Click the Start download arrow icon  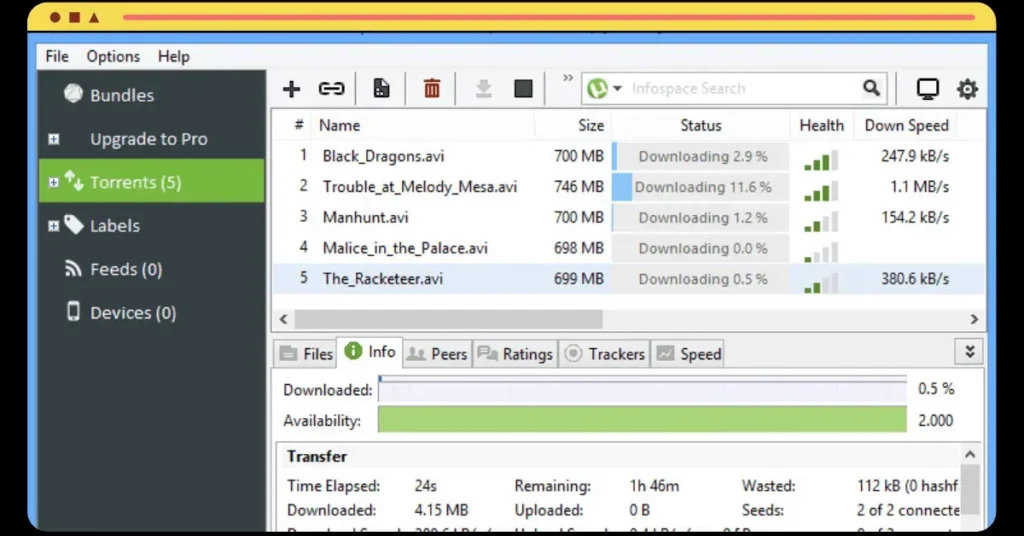point(483,88)
